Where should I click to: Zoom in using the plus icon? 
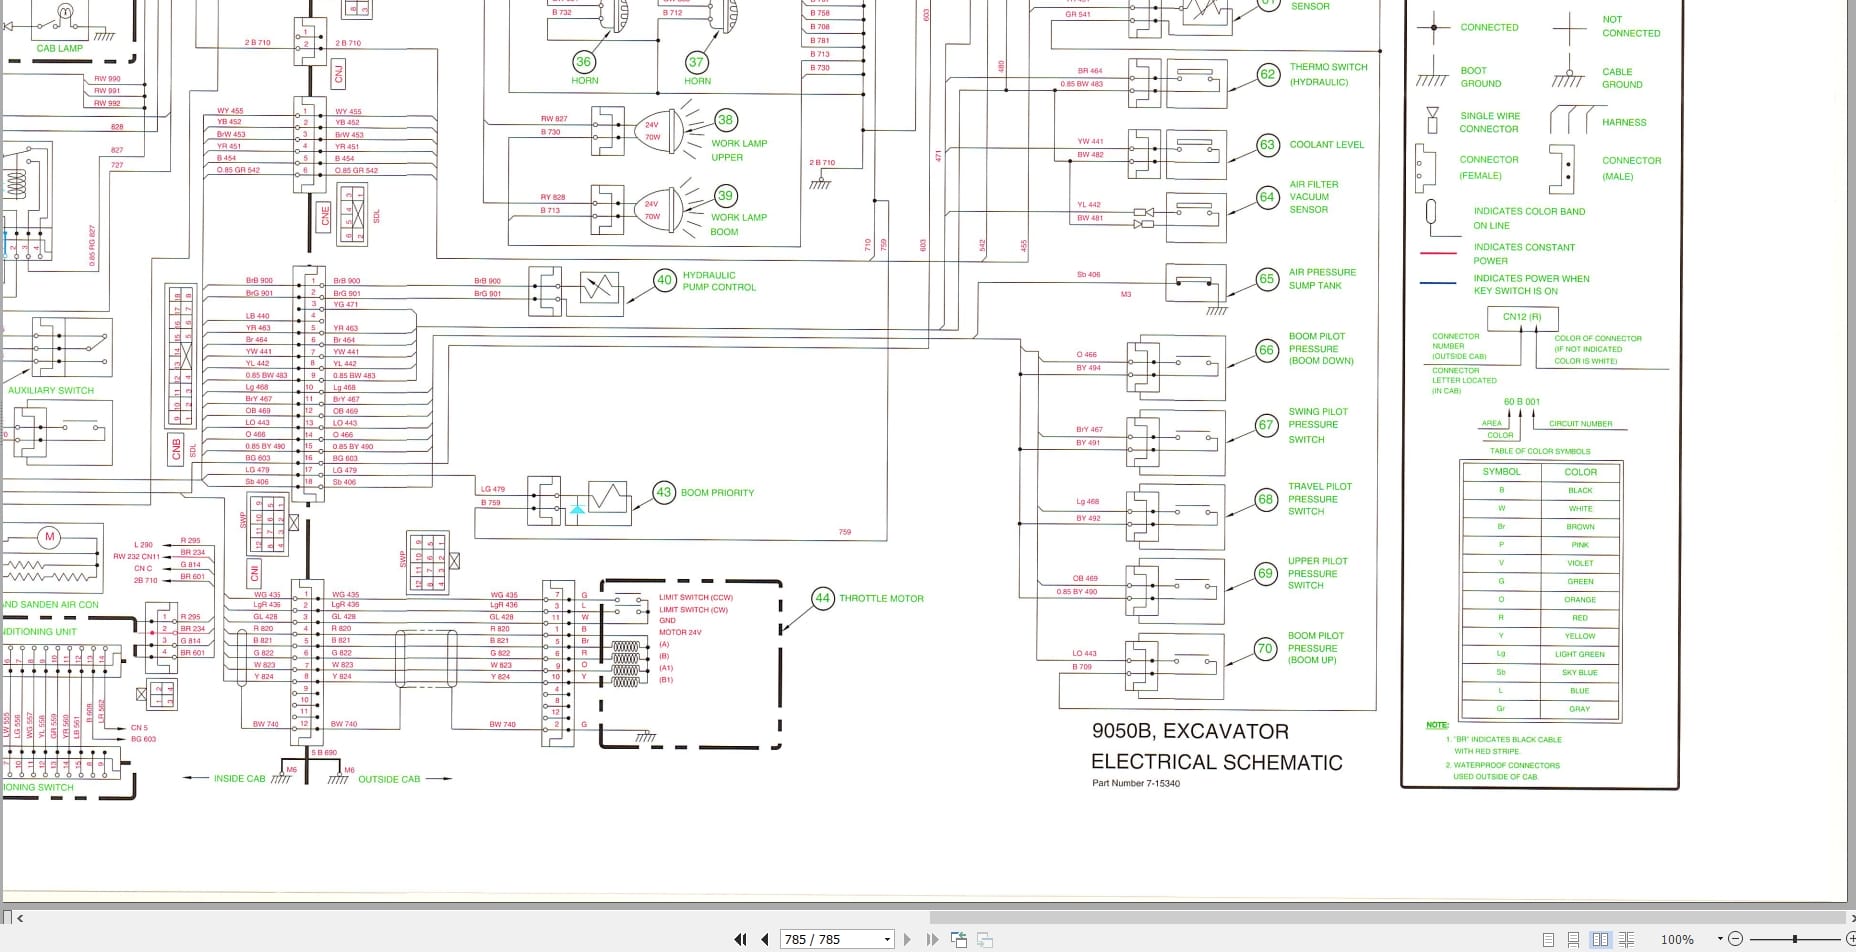pos(1851,939)
